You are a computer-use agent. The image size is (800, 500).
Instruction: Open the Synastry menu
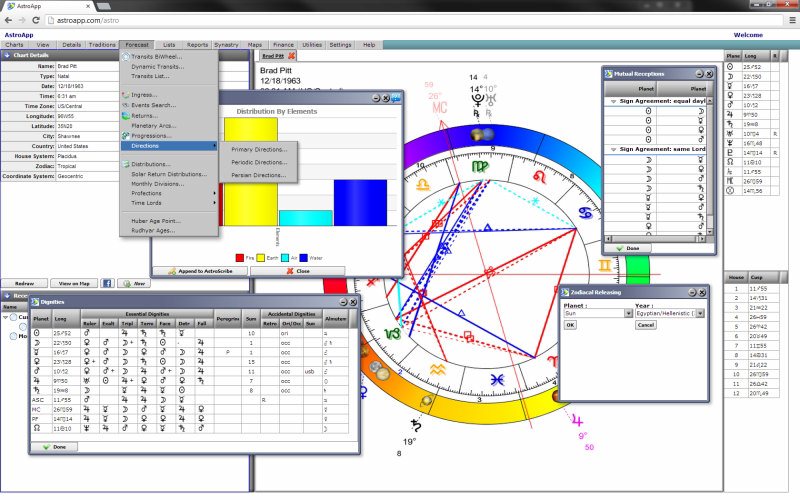(226, 45)
